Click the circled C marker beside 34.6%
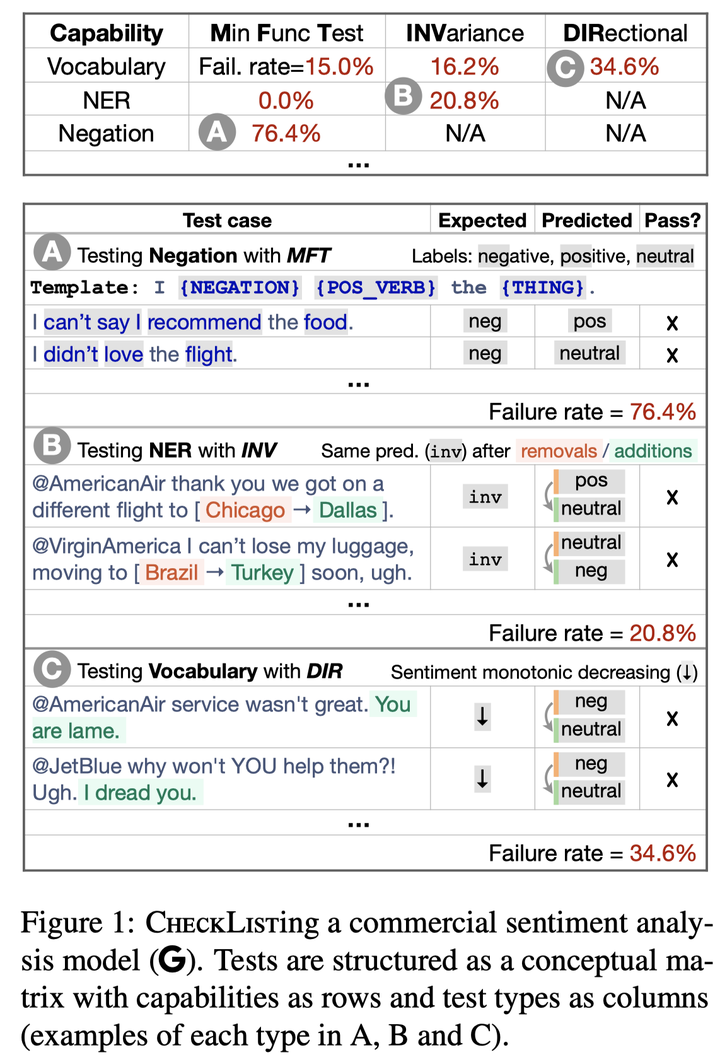Image resolution: width=720 pixels, height=1057 pixels. [x=566, y=67]
